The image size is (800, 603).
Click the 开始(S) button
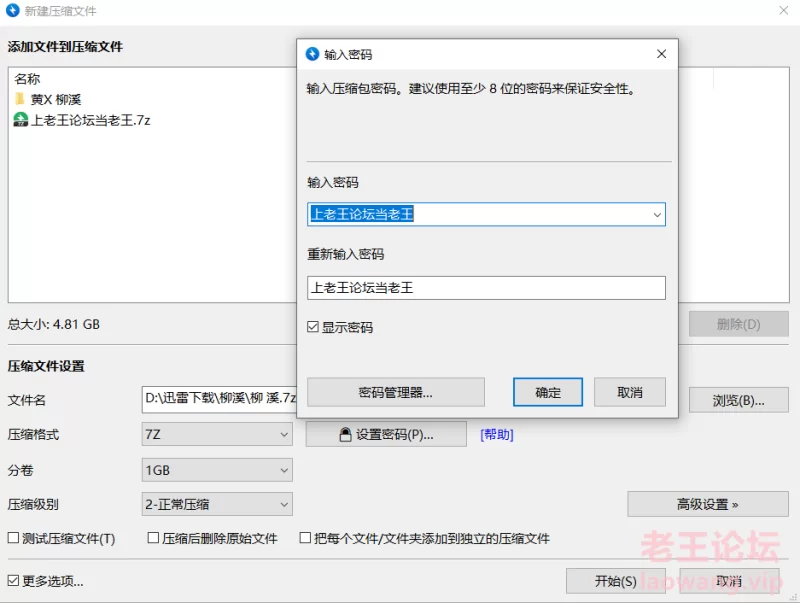click(615, 581)
